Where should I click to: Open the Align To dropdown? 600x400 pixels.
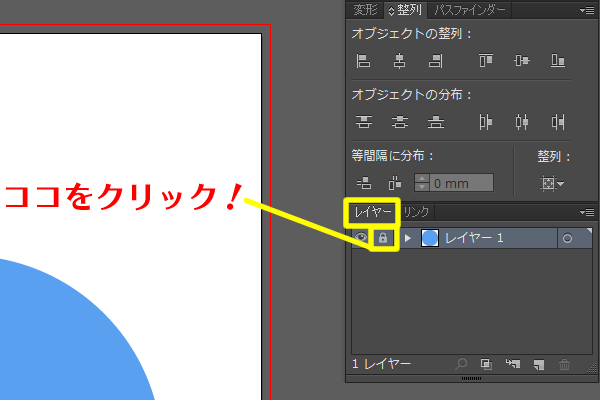tap(552, 183)
